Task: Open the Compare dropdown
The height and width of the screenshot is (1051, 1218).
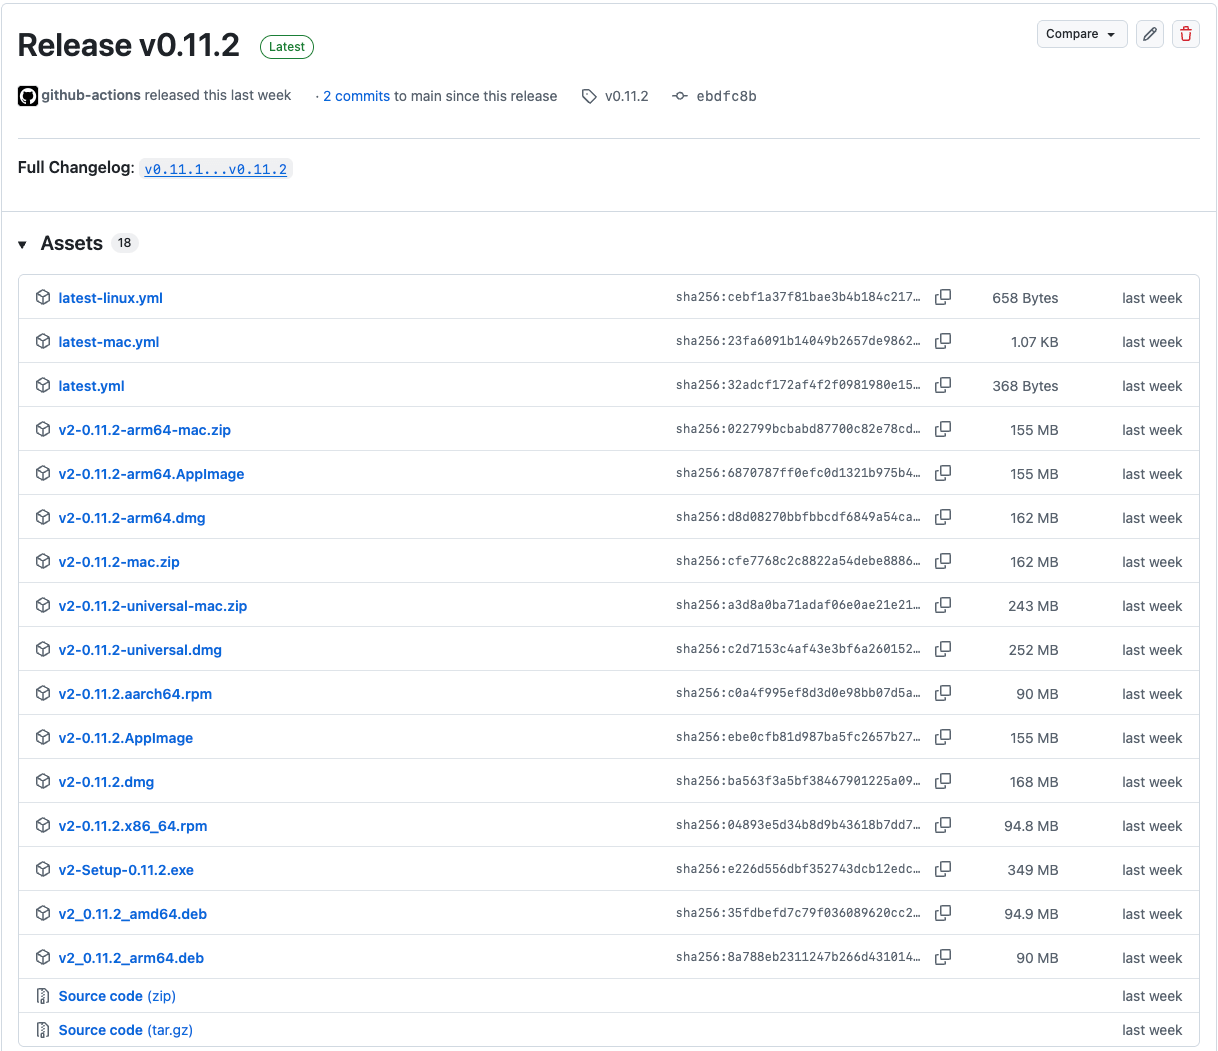Action: [x=1081, y=33]
